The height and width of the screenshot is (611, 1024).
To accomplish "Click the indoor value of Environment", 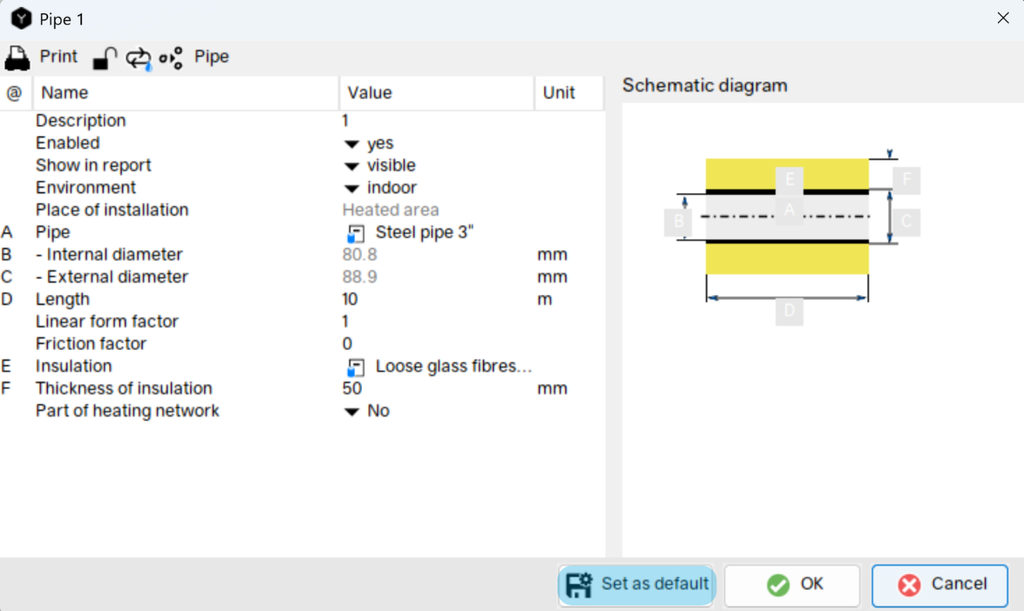I will pyautogui.click(x=392, y=188).
